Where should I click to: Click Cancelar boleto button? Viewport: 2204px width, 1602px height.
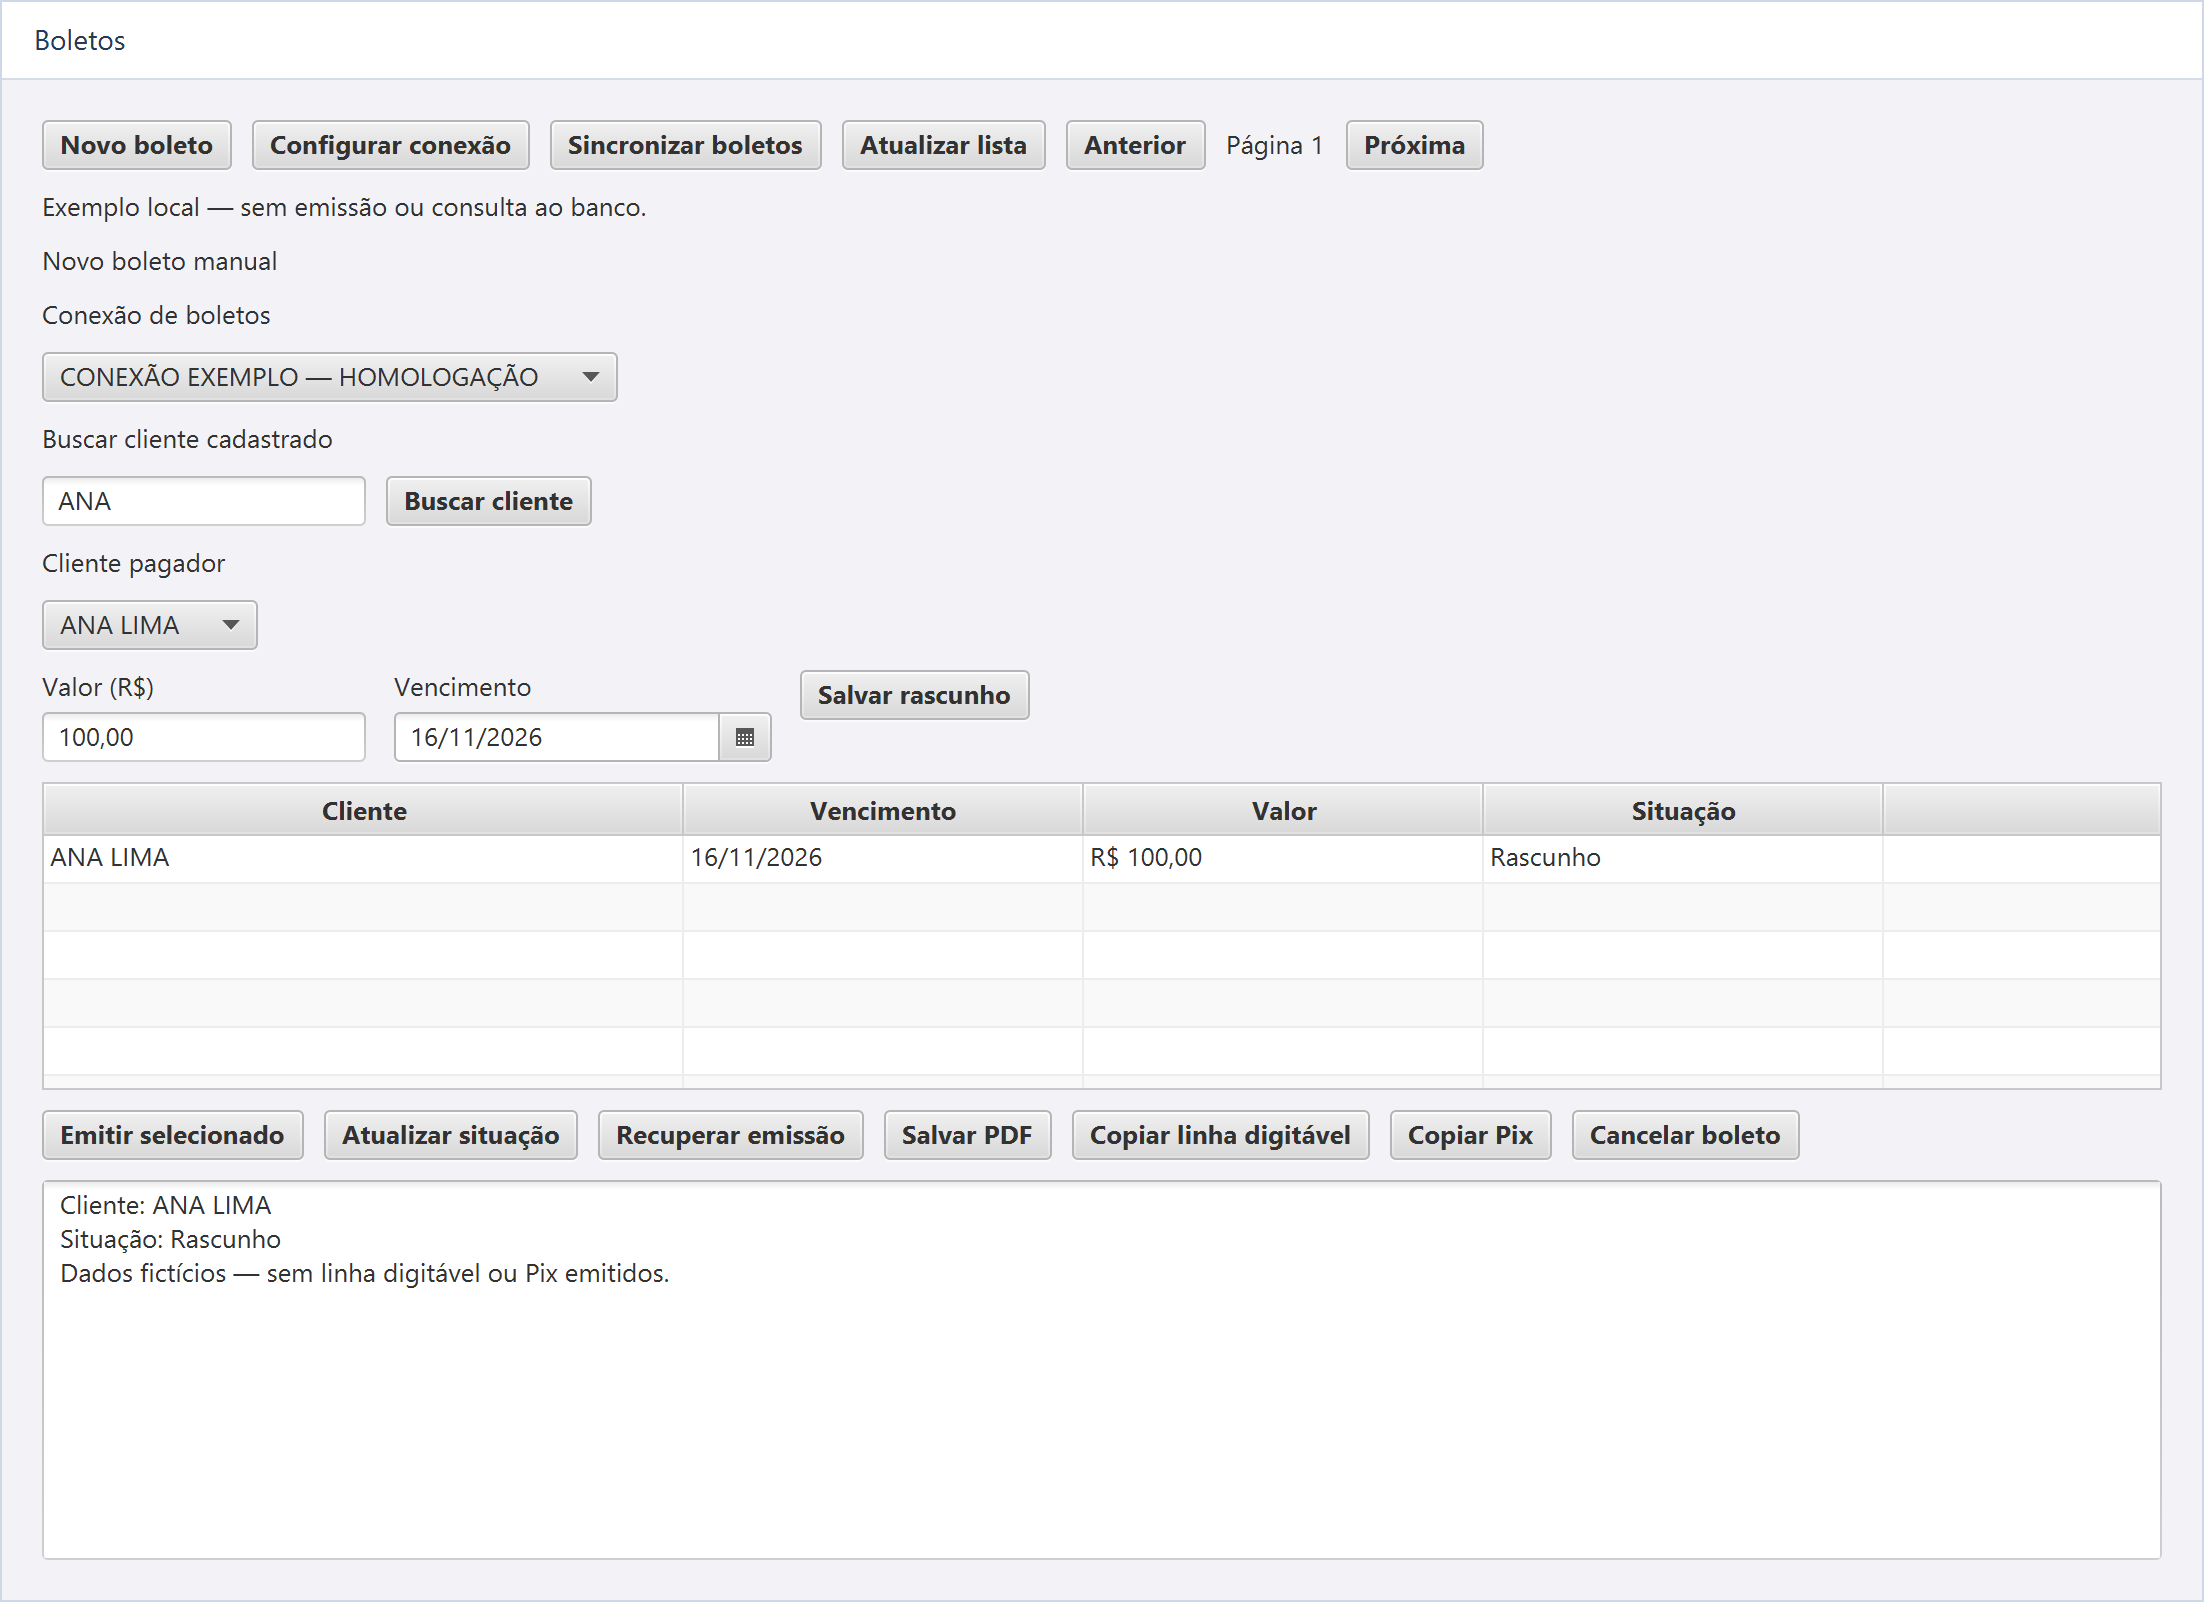(x=1685, y=1135)
